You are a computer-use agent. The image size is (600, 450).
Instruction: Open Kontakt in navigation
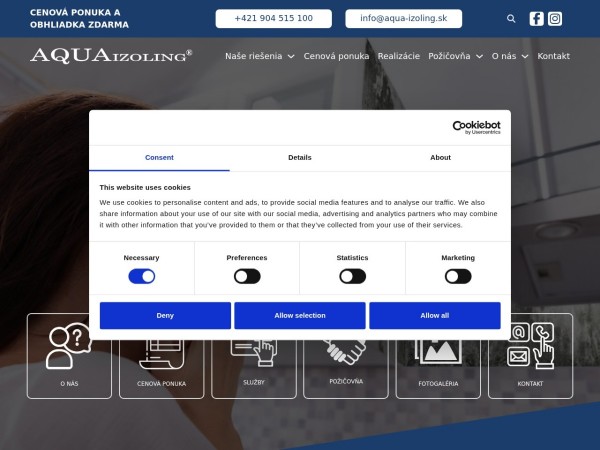(553, 56)
